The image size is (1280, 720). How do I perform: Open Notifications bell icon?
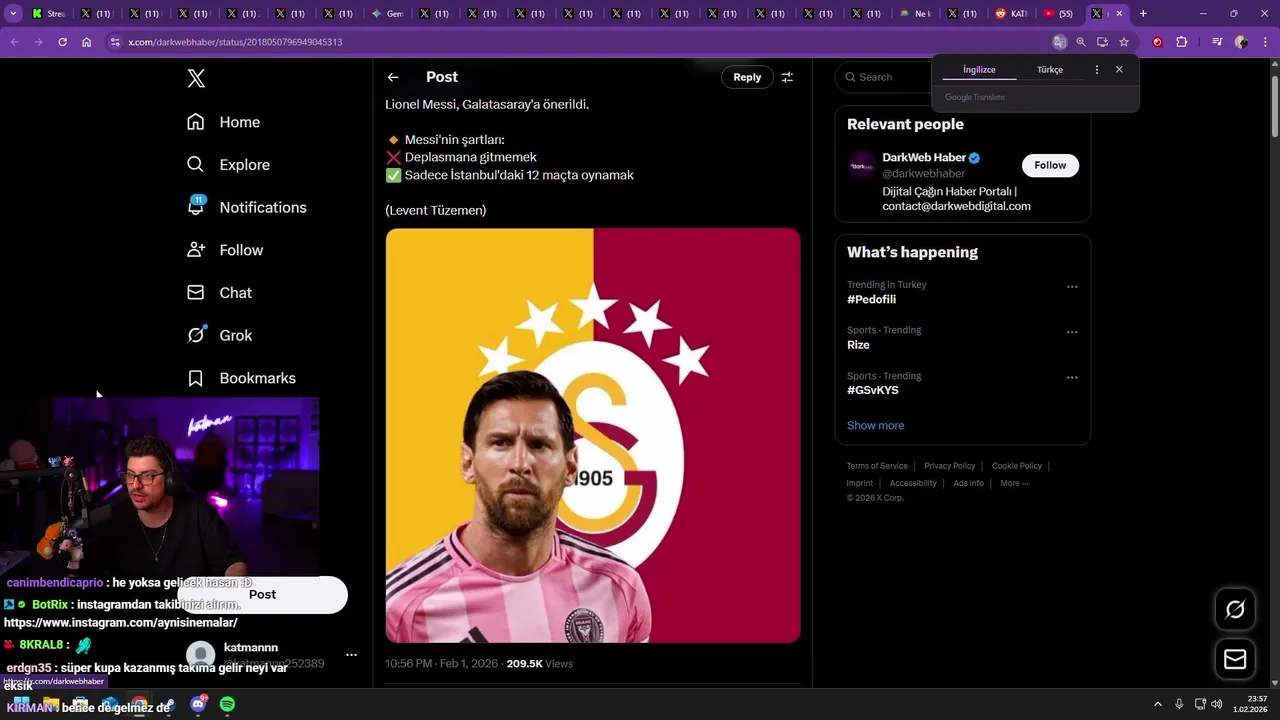coord(196,206)
